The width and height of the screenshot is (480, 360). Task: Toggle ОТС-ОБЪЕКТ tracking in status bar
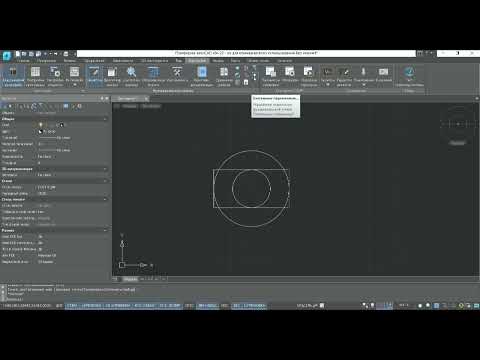click(144, 305)
